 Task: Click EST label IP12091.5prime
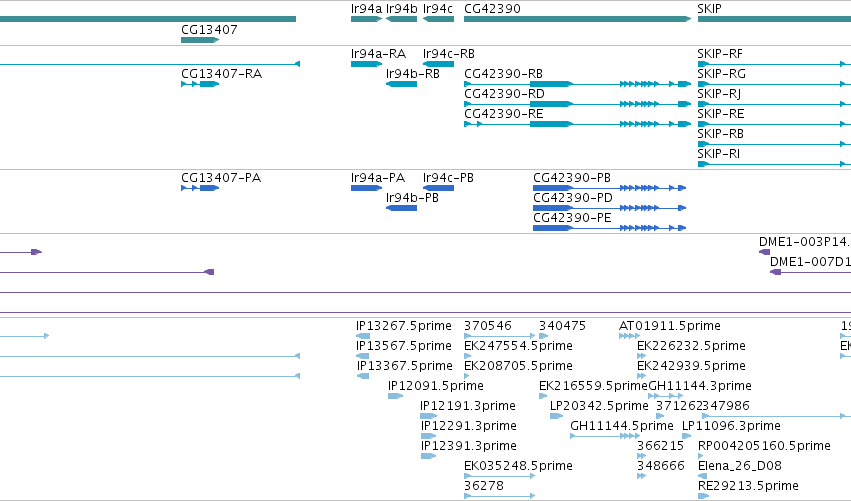[x=435, y=386]
